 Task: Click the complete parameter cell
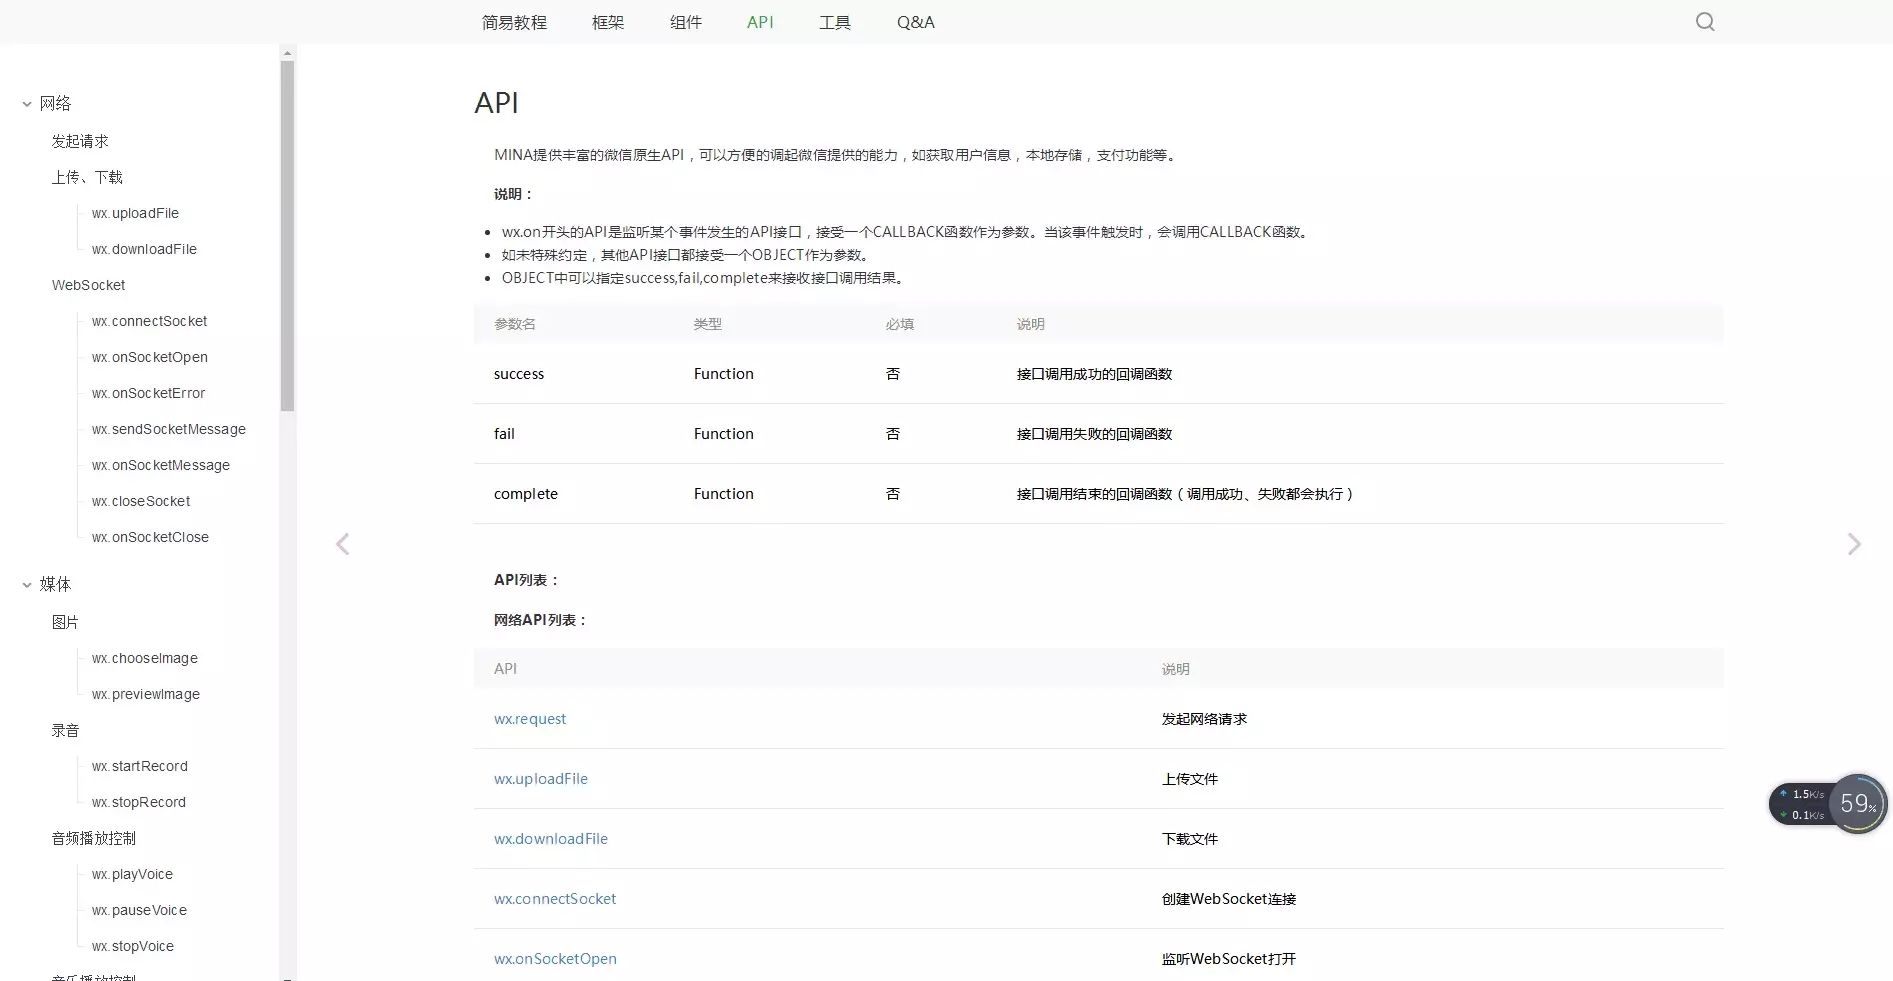click(526, 494)
